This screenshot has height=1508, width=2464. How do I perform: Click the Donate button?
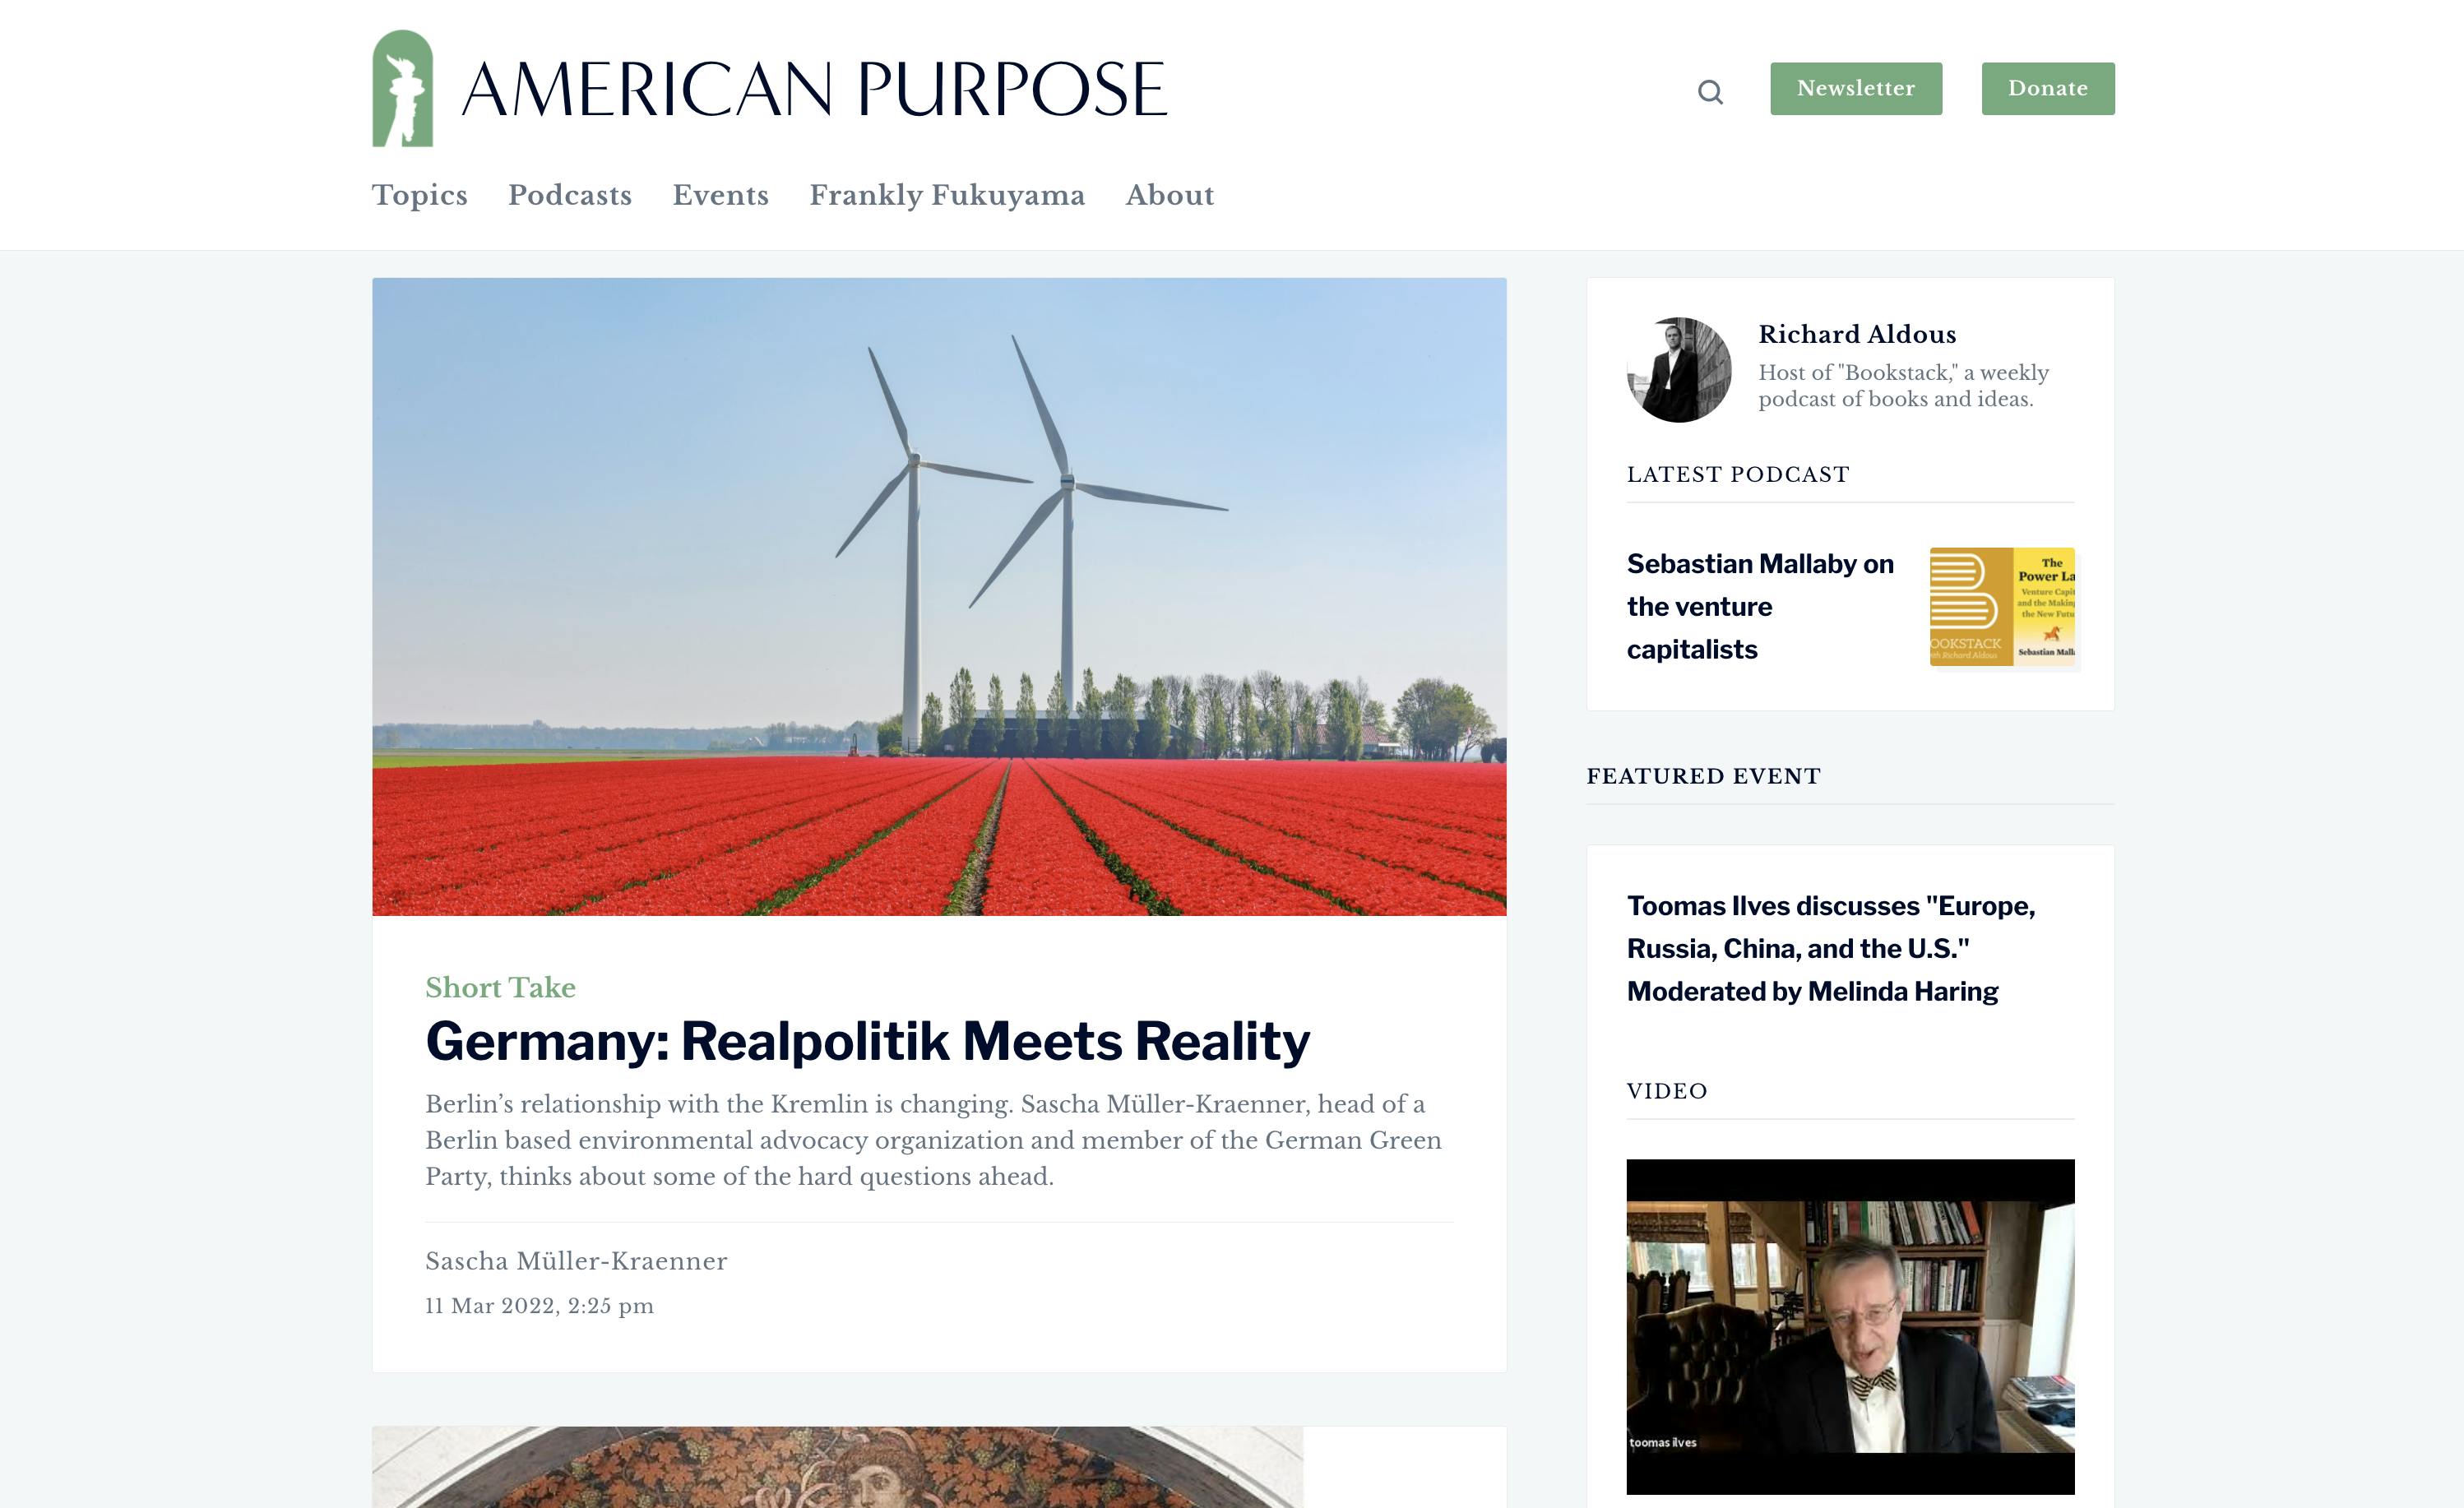(2048, 88)
